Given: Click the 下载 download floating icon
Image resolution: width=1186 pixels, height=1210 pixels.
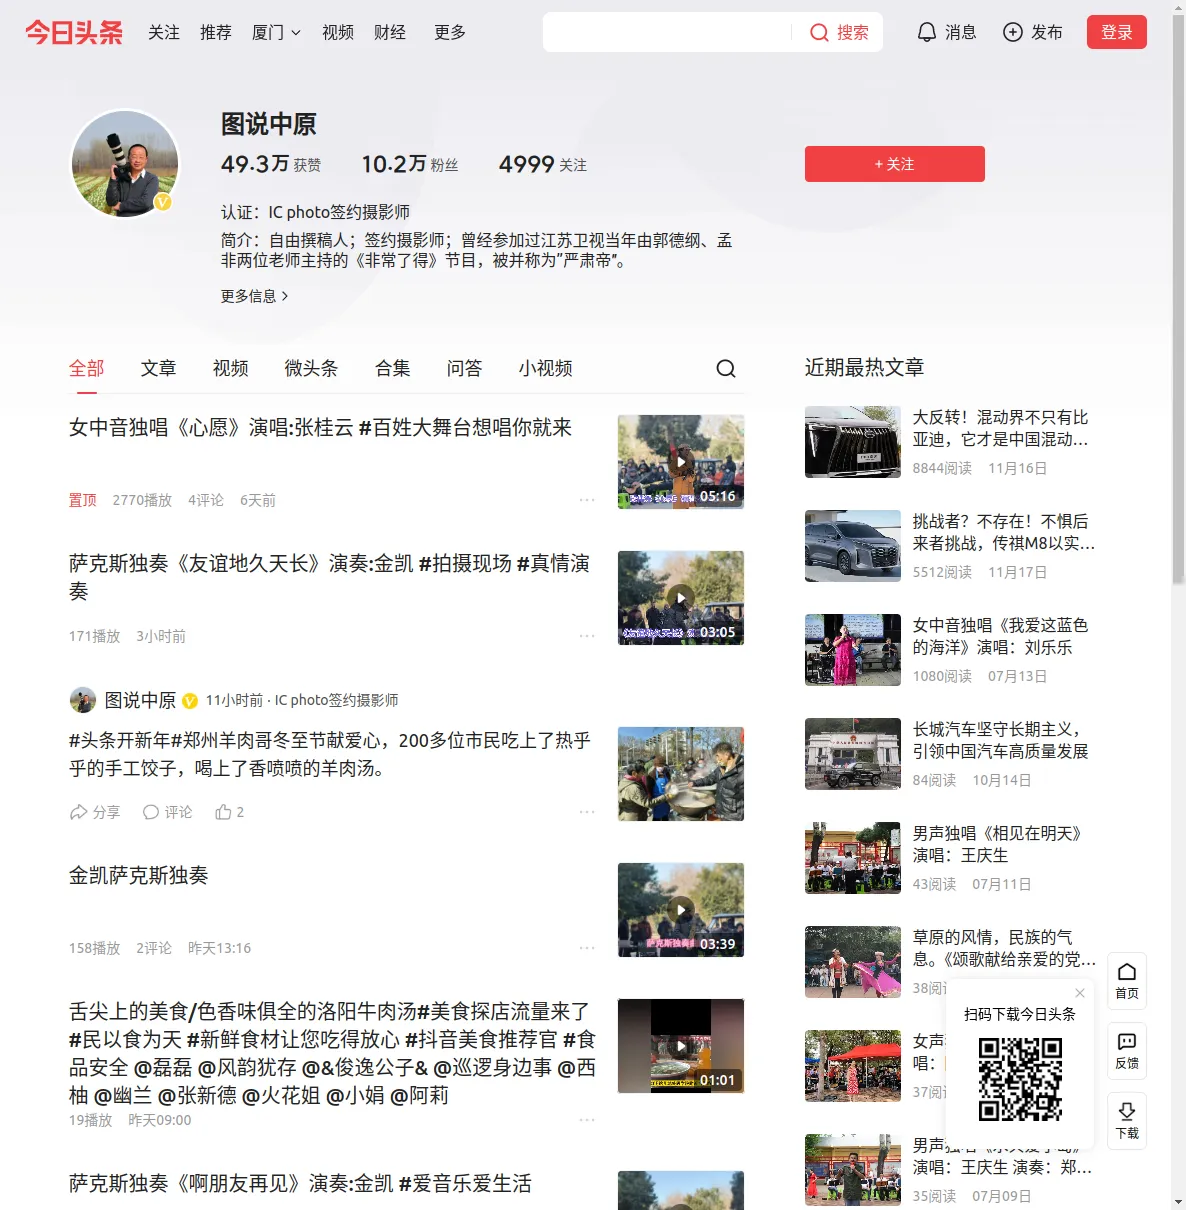Looking at the screenshot, I should click(x=1127, y=1121).
